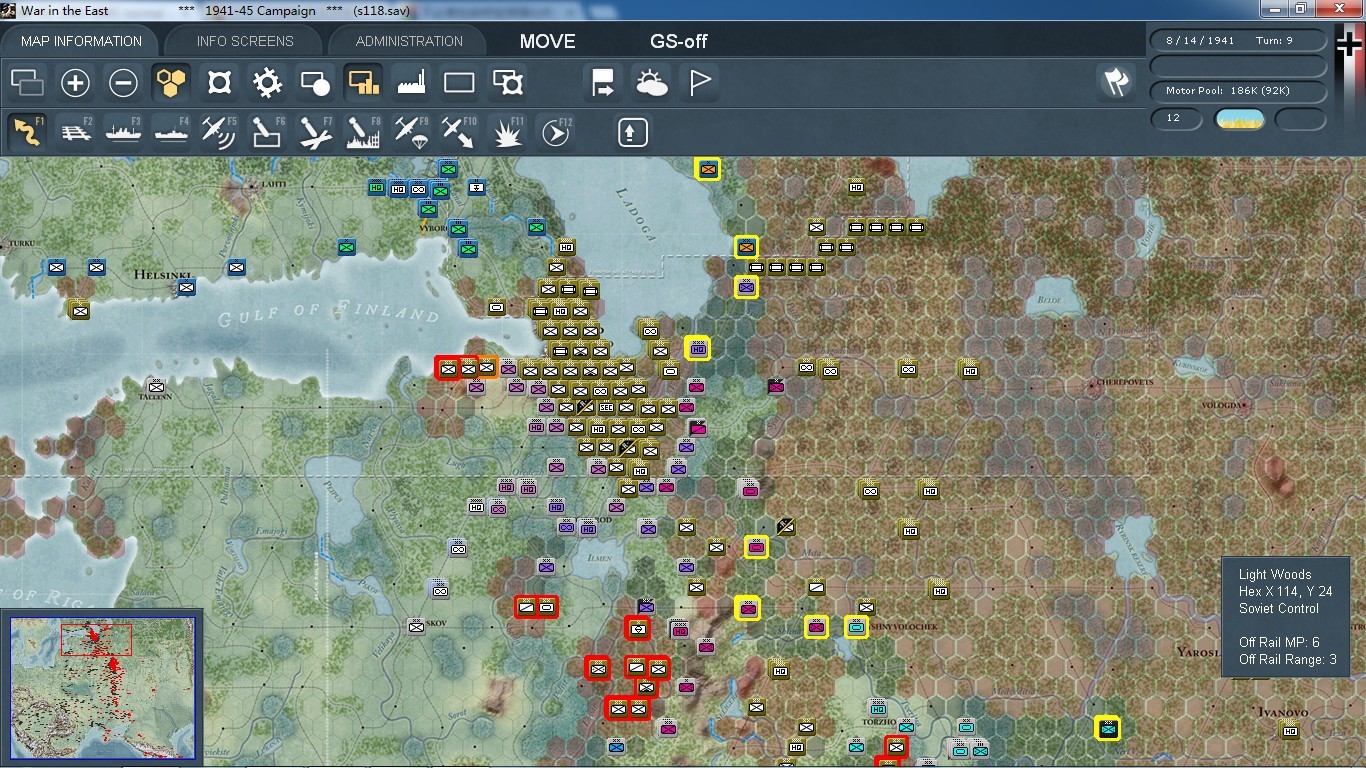Select F4 amphibious ship icon

171,132
